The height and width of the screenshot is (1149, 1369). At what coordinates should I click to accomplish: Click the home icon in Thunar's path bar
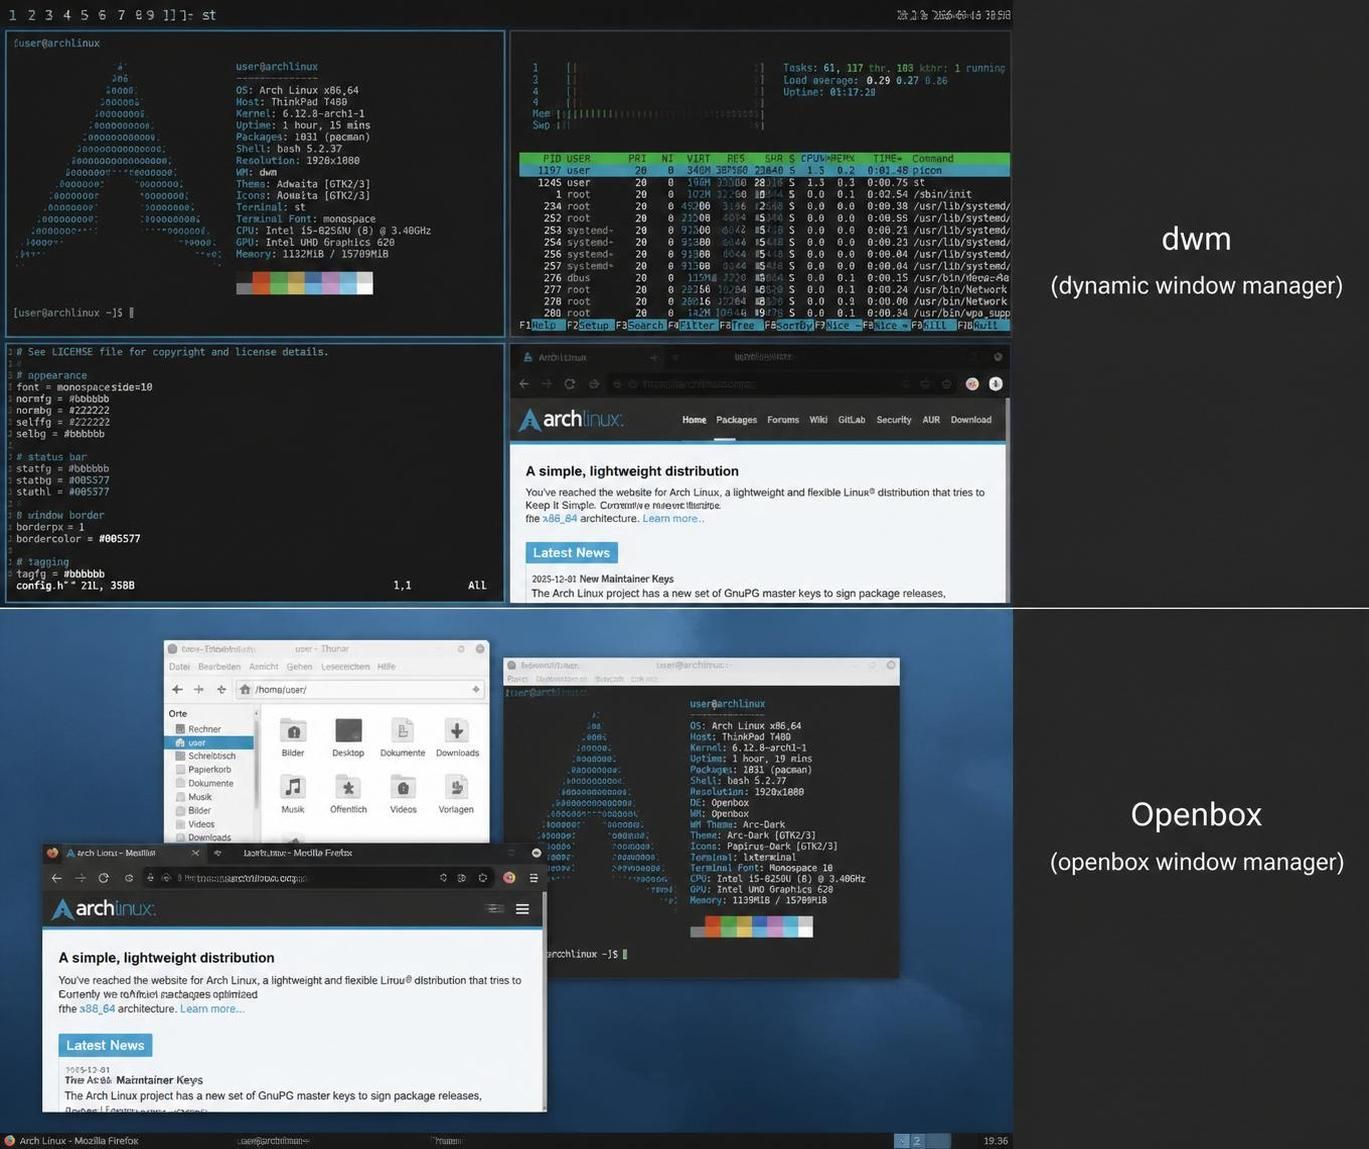[245, 689]
